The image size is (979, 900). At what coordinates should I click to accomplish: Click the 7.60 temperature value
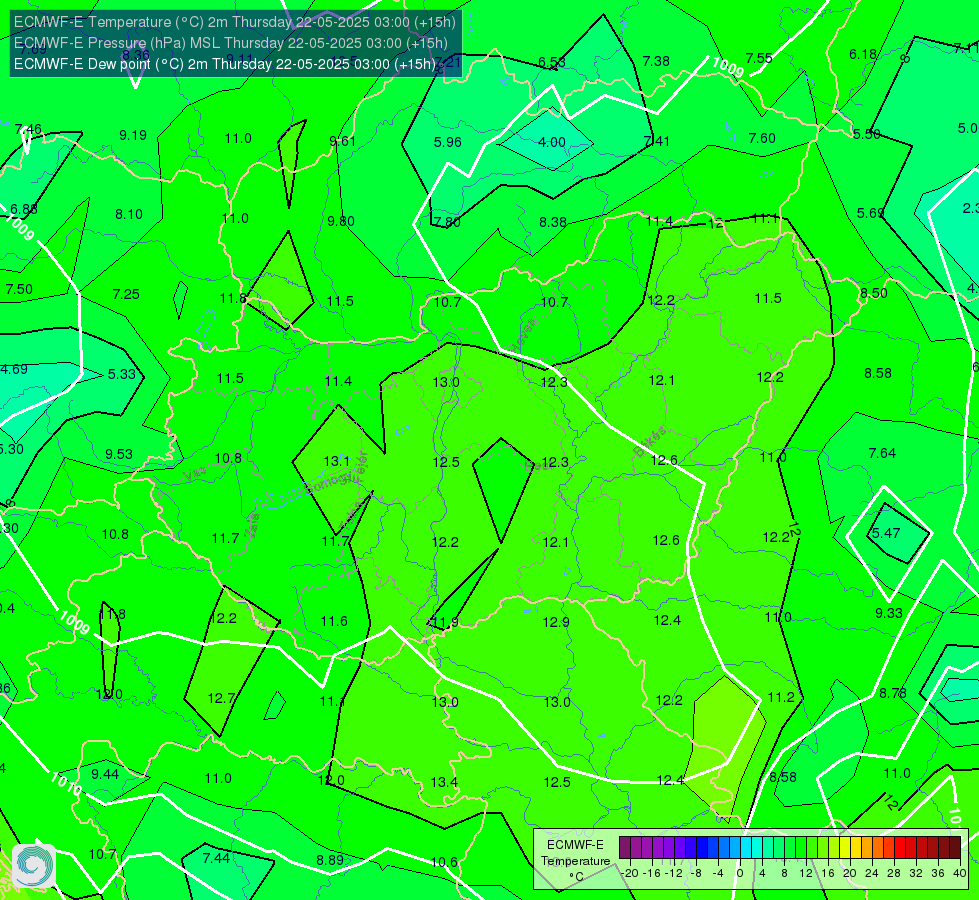coord(762,139)
